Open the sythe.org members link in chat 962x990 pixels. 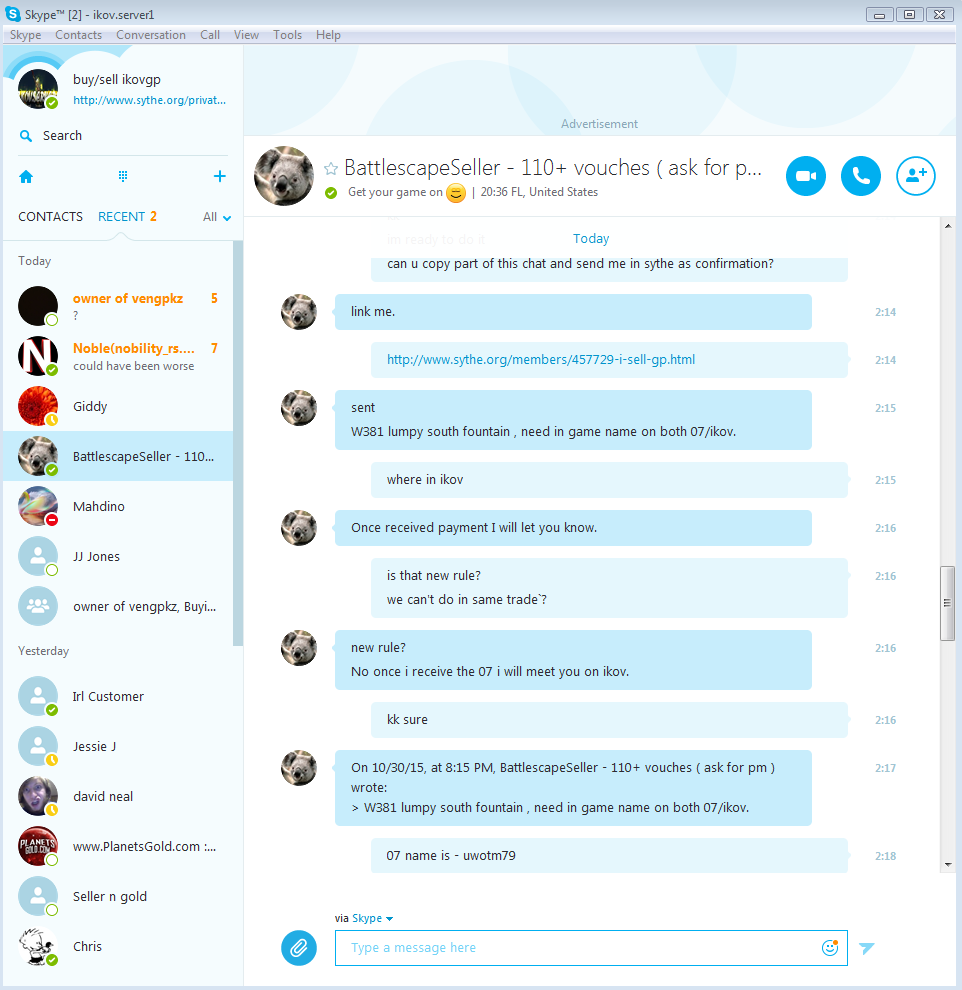[540, 359]
